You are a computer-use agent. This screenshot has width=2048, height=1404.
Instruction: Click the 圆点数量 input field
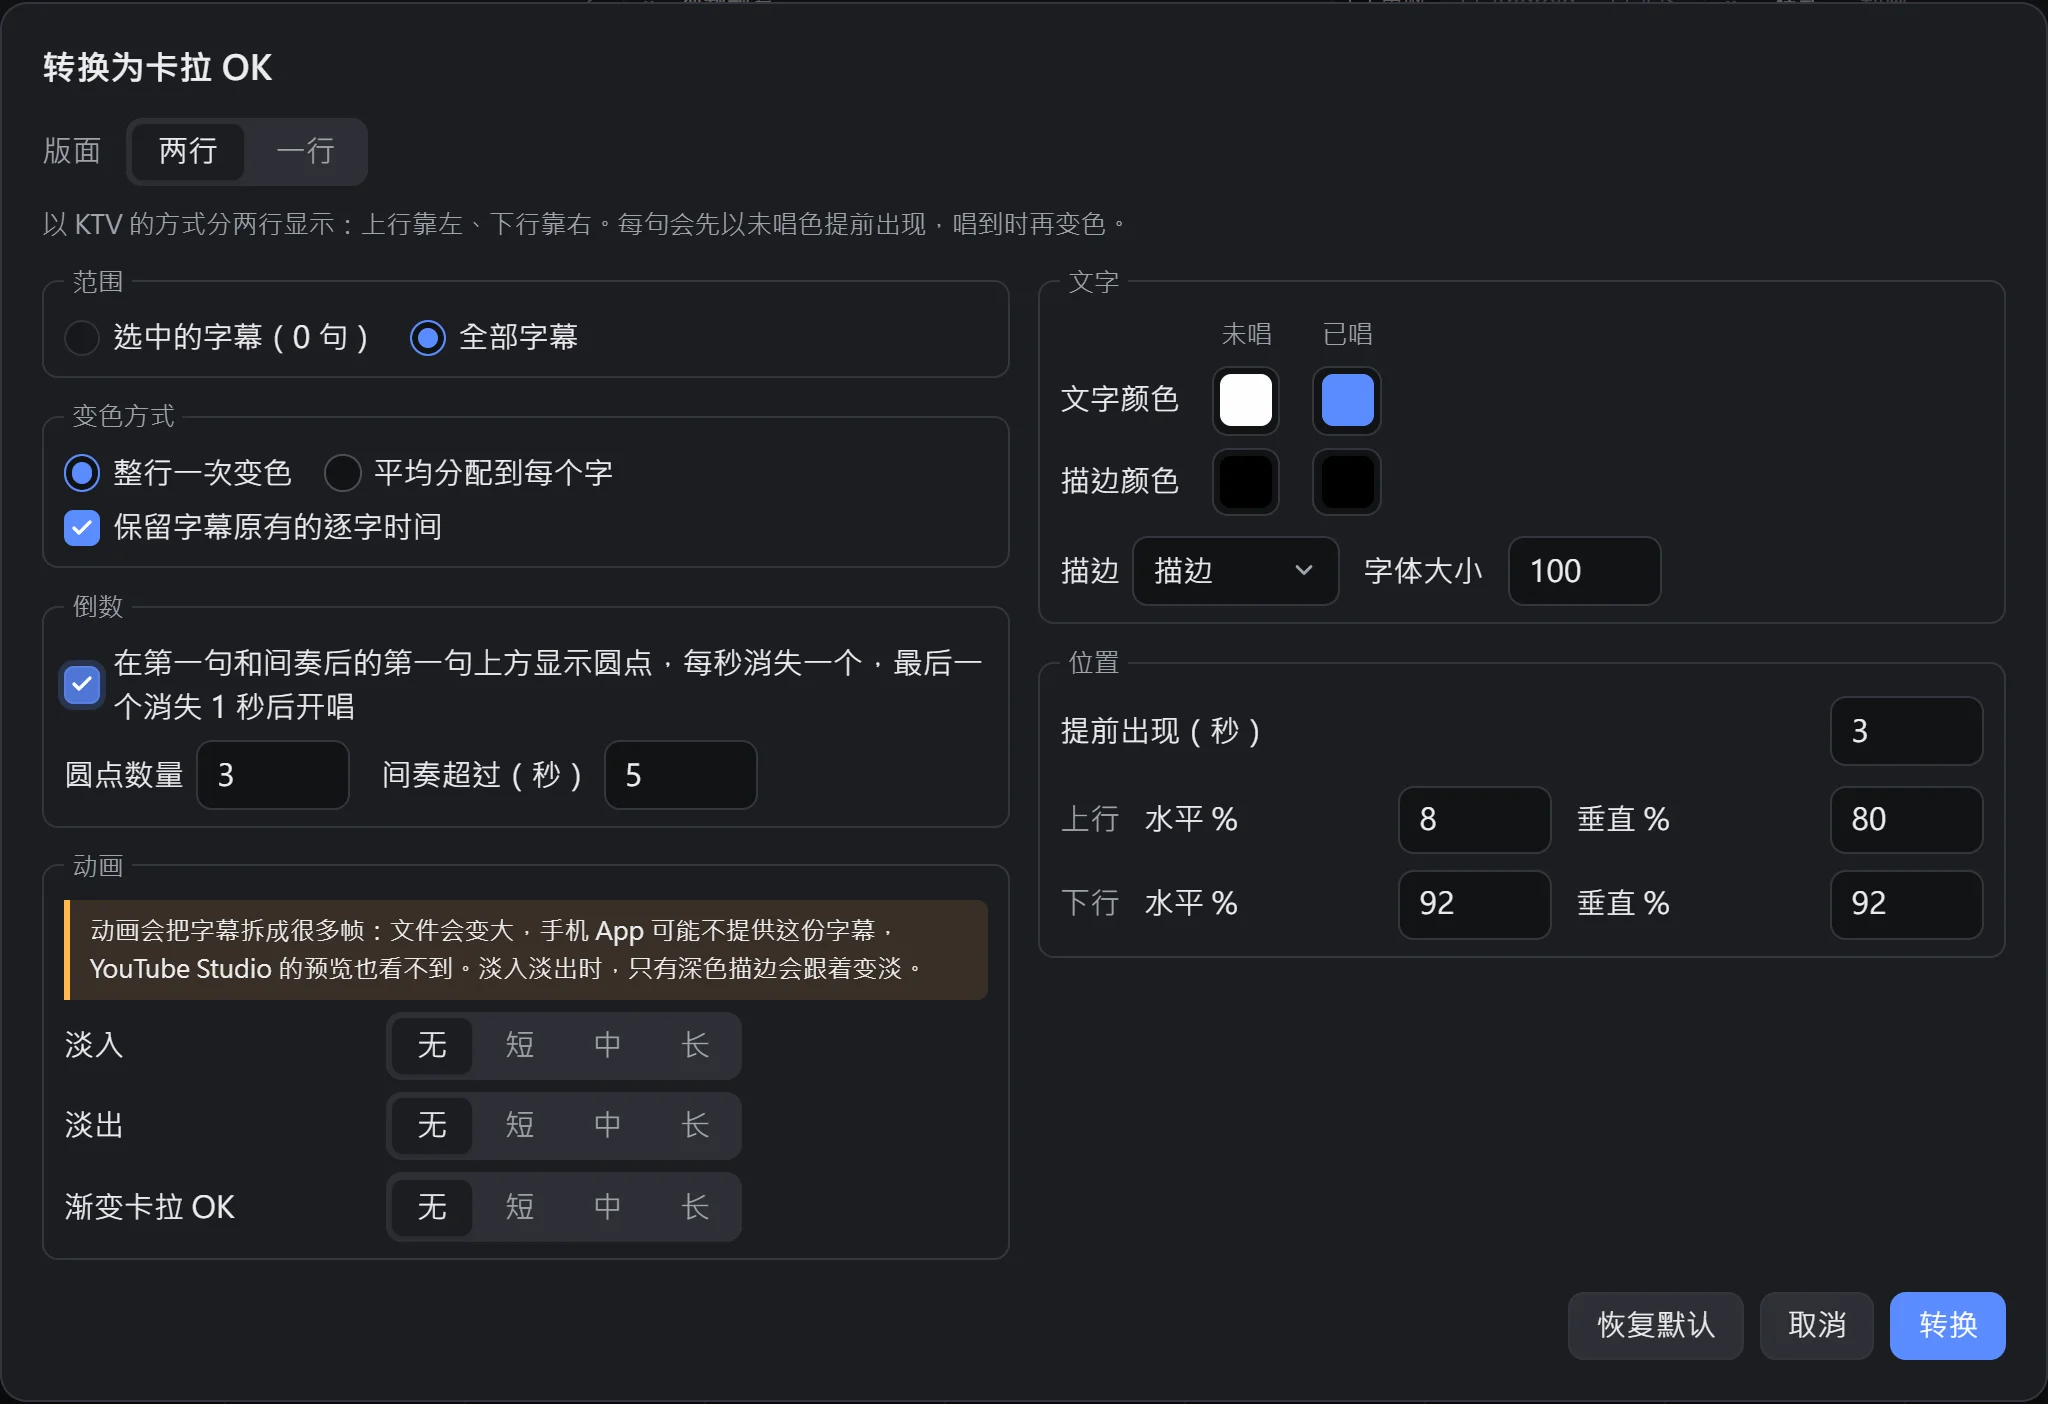273,775
